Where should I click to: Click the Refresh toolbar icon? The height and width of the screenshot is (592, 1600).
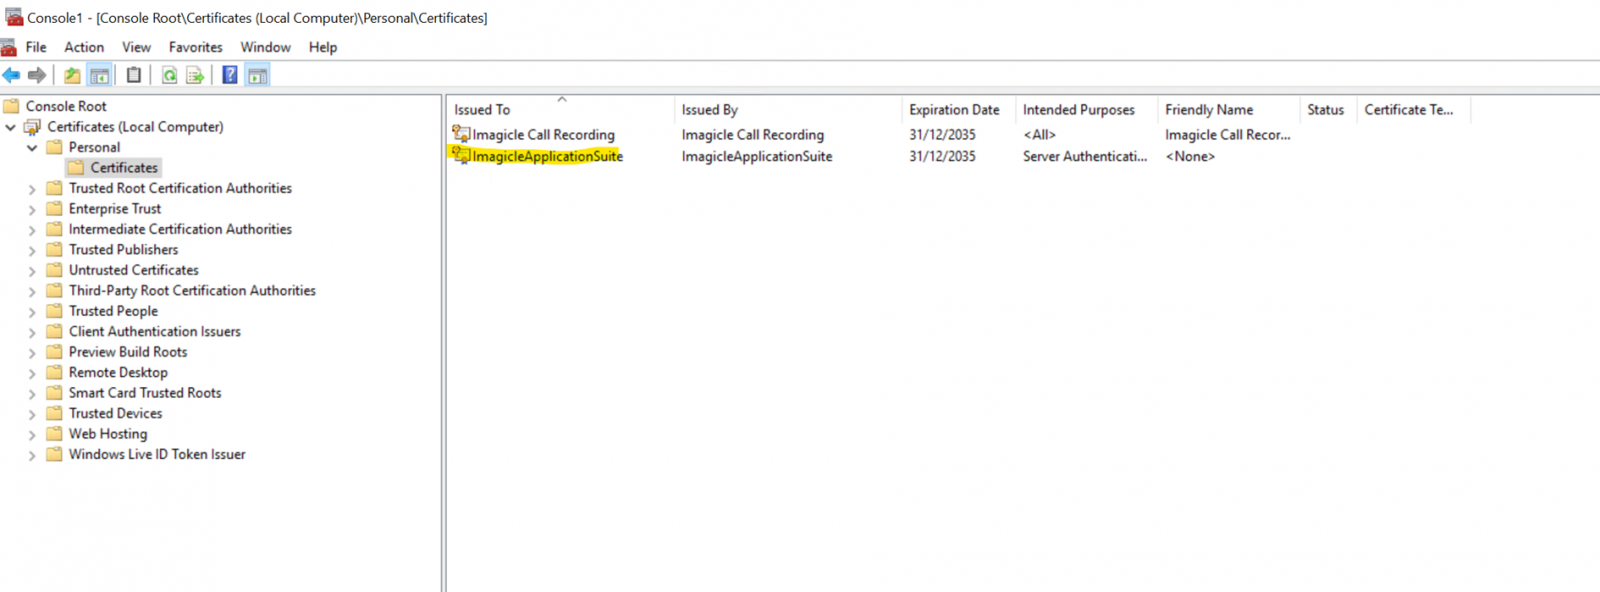coord(169,75)
